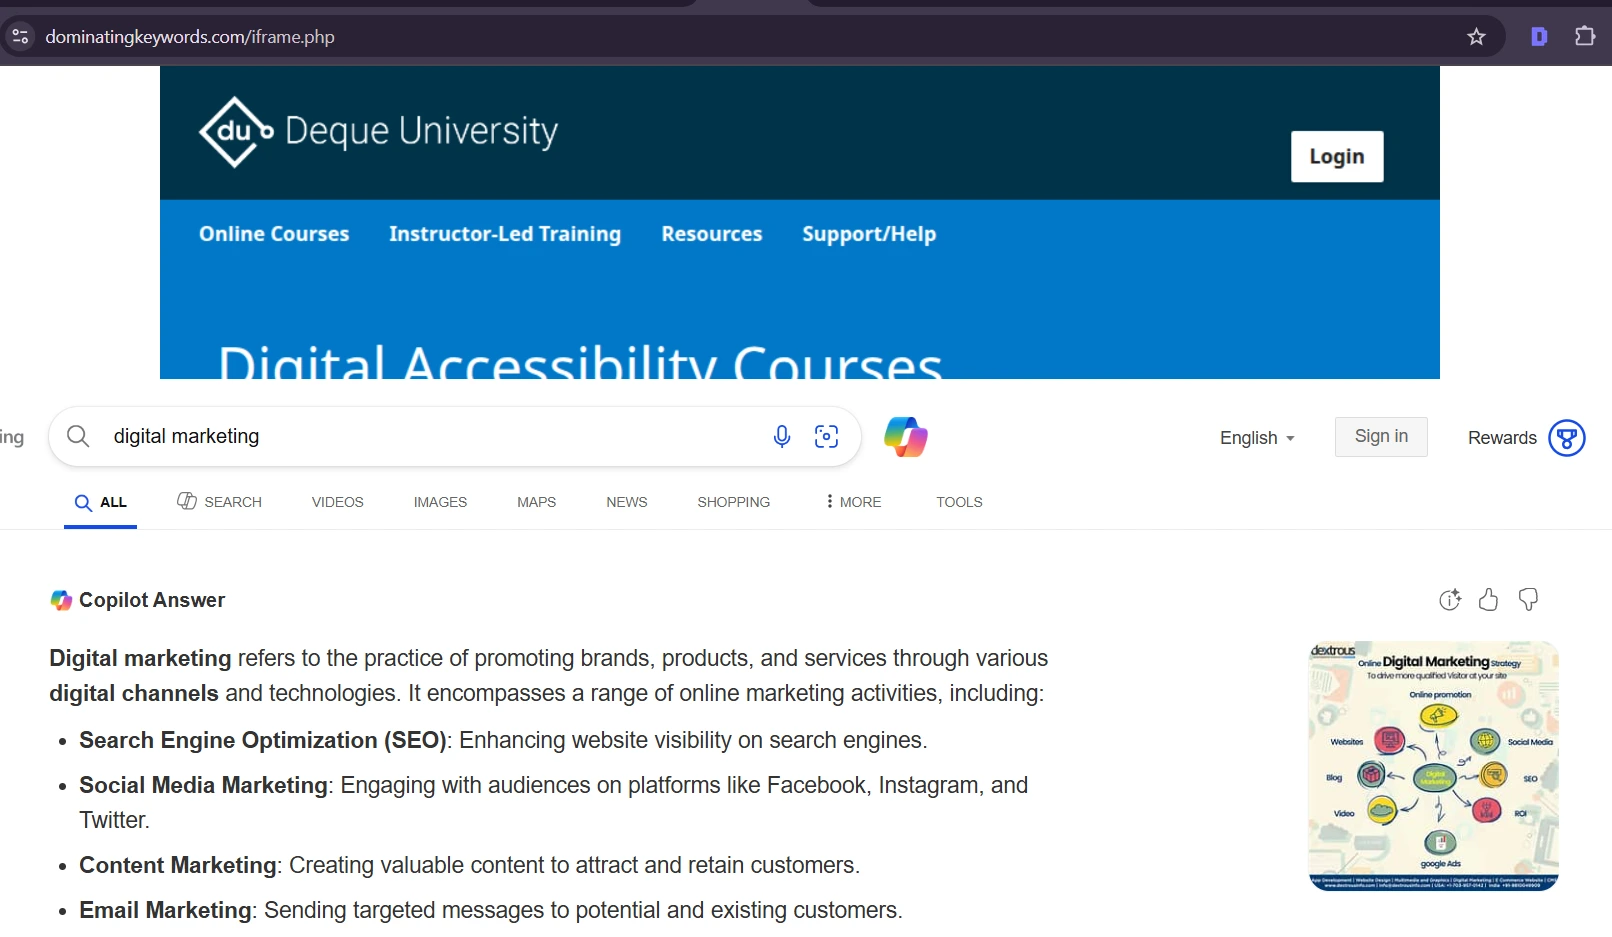Switch to the IMAGES tab

click(440, 502)
